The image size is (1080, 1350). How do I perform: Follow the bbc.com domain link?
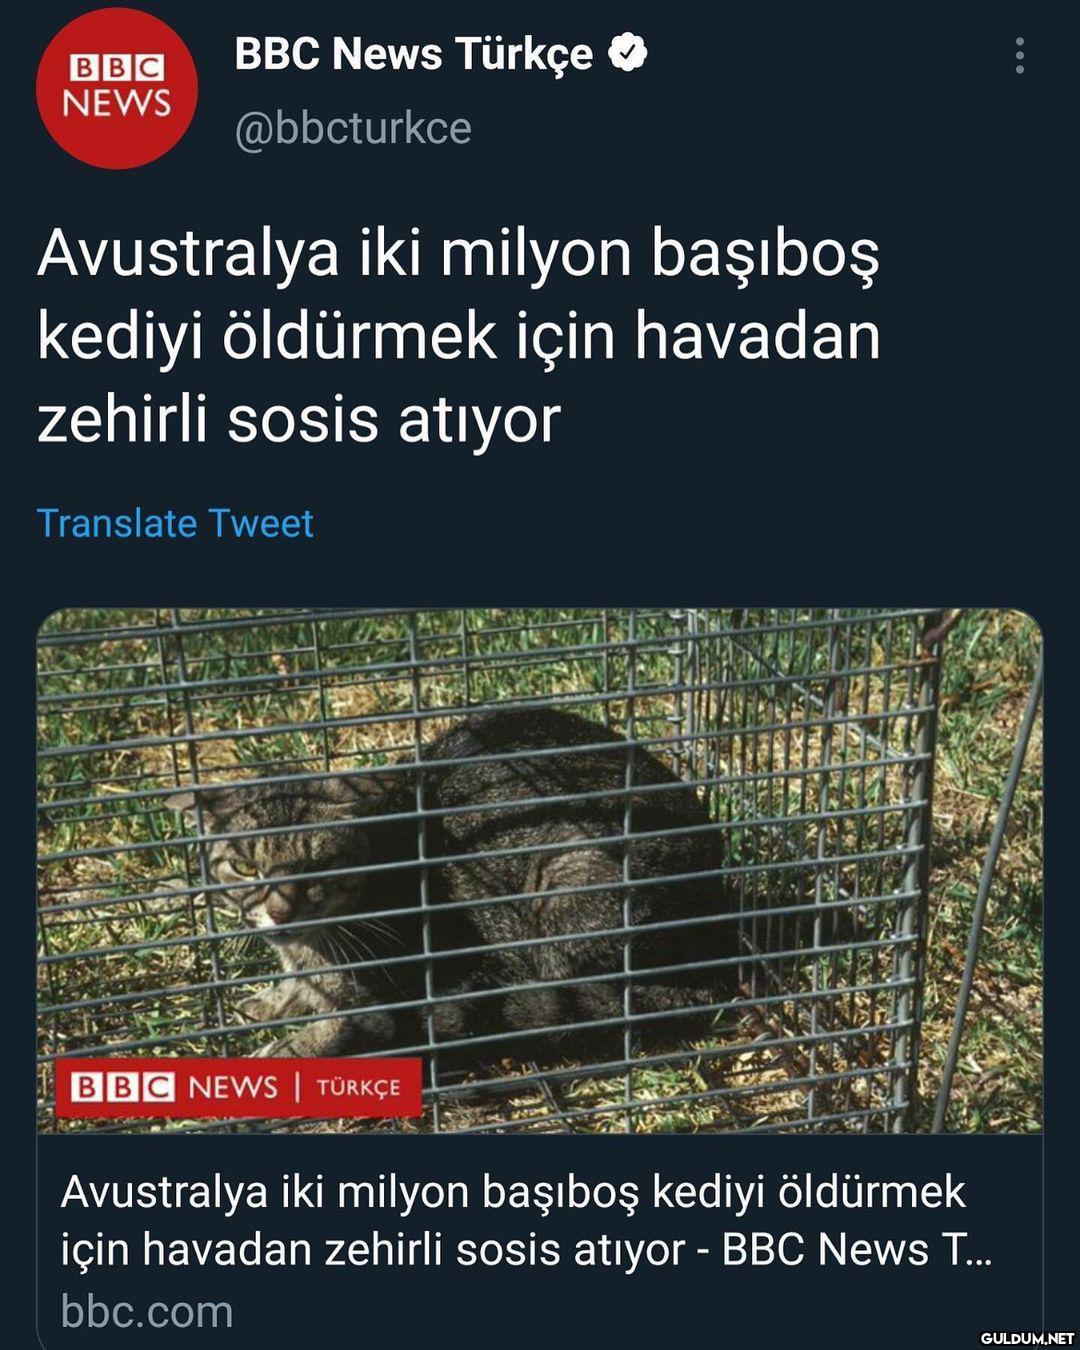pyautogui.click(x=146, y=1311)
